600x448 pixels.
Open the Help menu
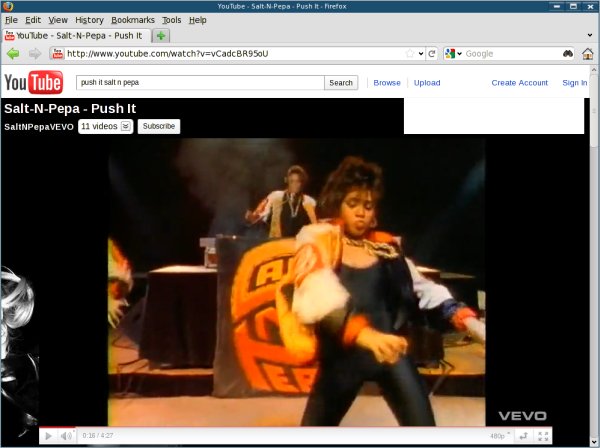pos(197,20)
